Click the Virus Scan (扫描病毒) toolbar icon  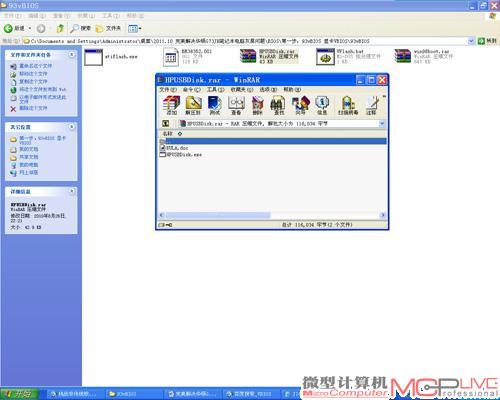348,105
